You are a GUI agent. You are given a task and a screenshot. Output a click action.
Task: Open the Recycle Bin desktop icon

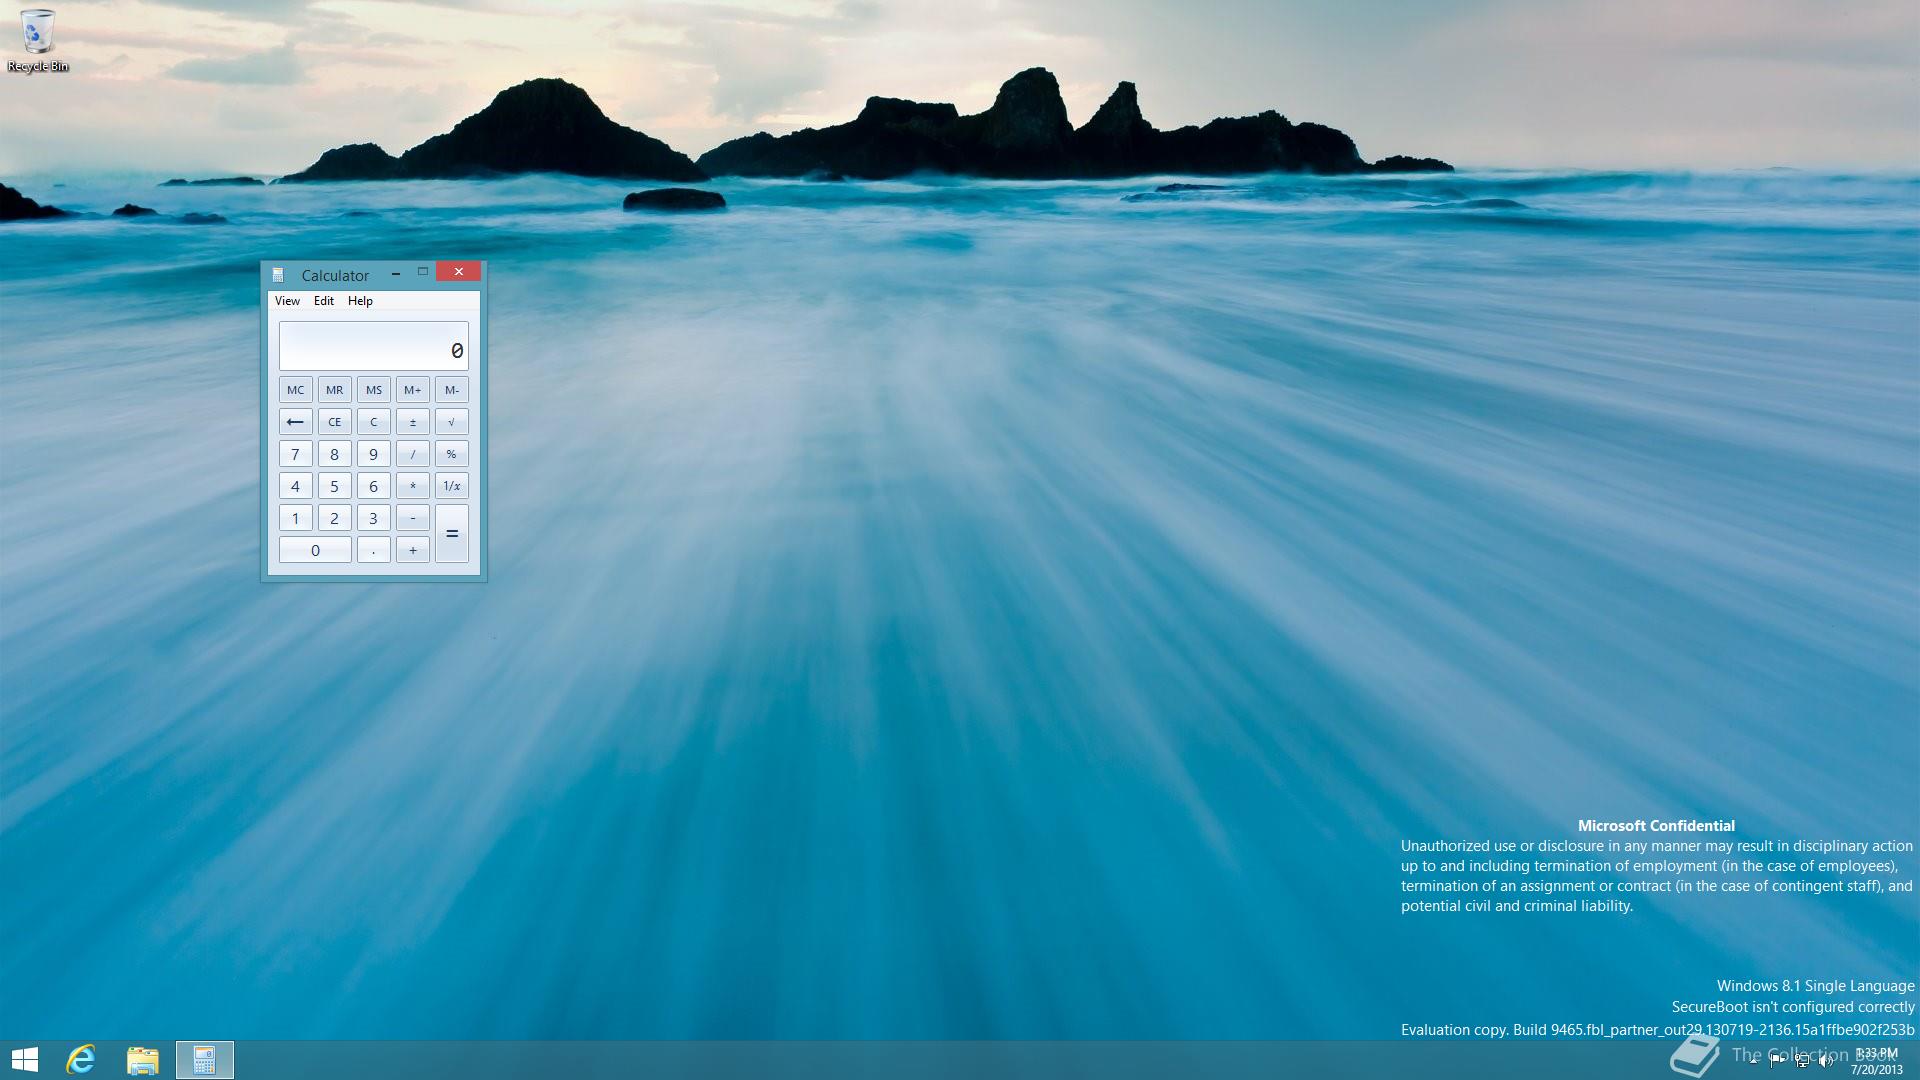point(38,40)
